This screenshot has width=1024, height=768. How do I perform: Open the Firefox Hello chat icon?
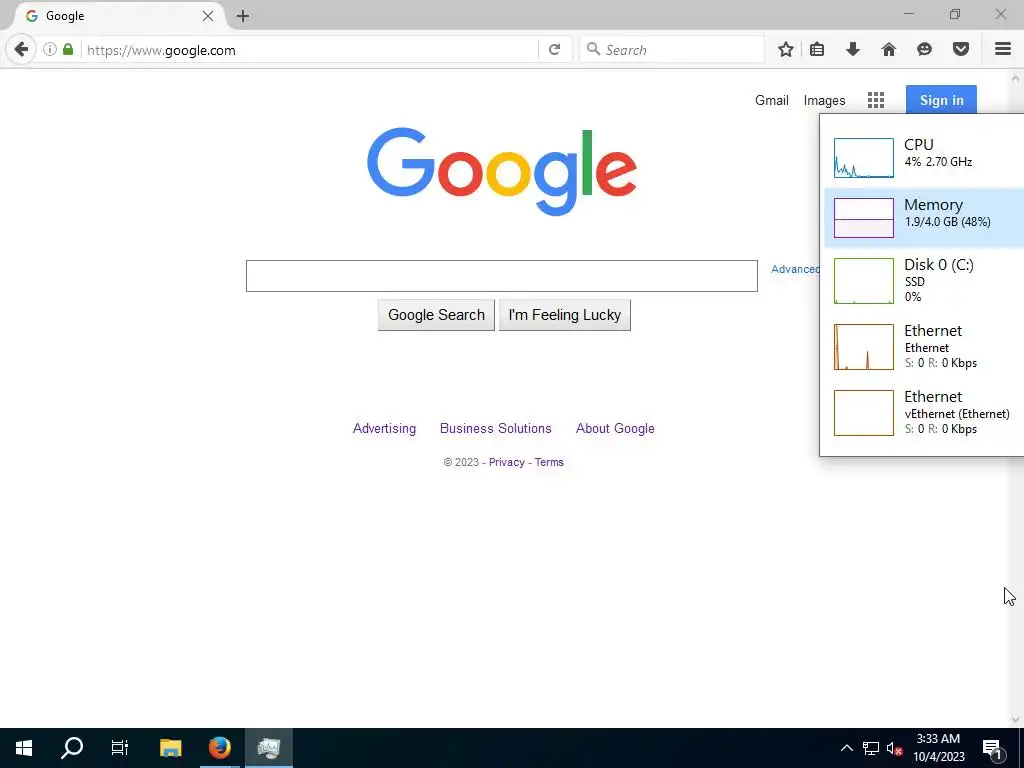click(x=924, y=50)
